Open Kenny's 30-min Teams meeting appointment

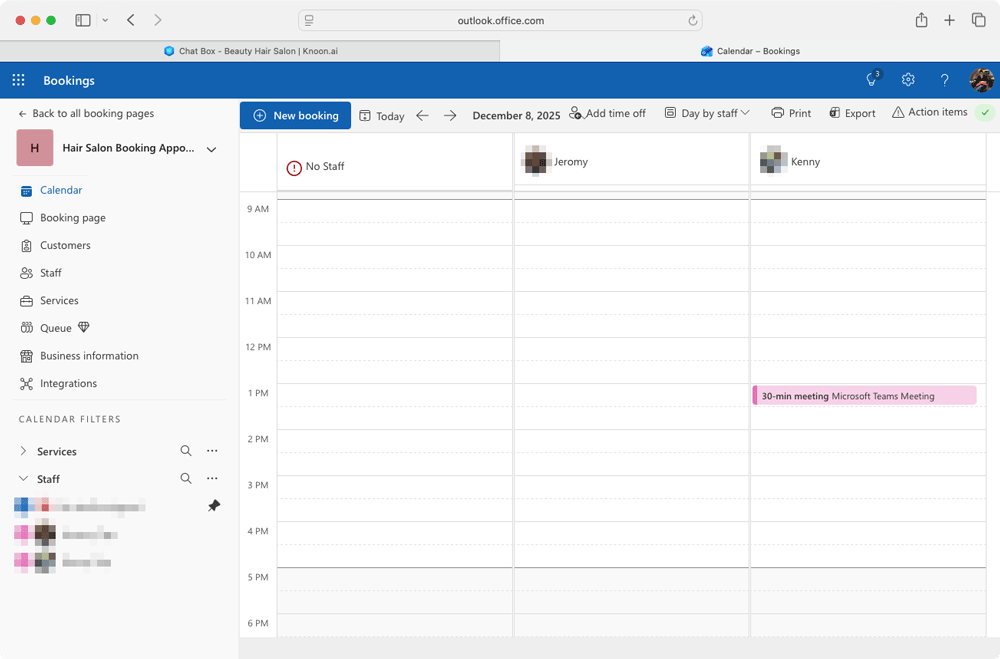[865, 395]
